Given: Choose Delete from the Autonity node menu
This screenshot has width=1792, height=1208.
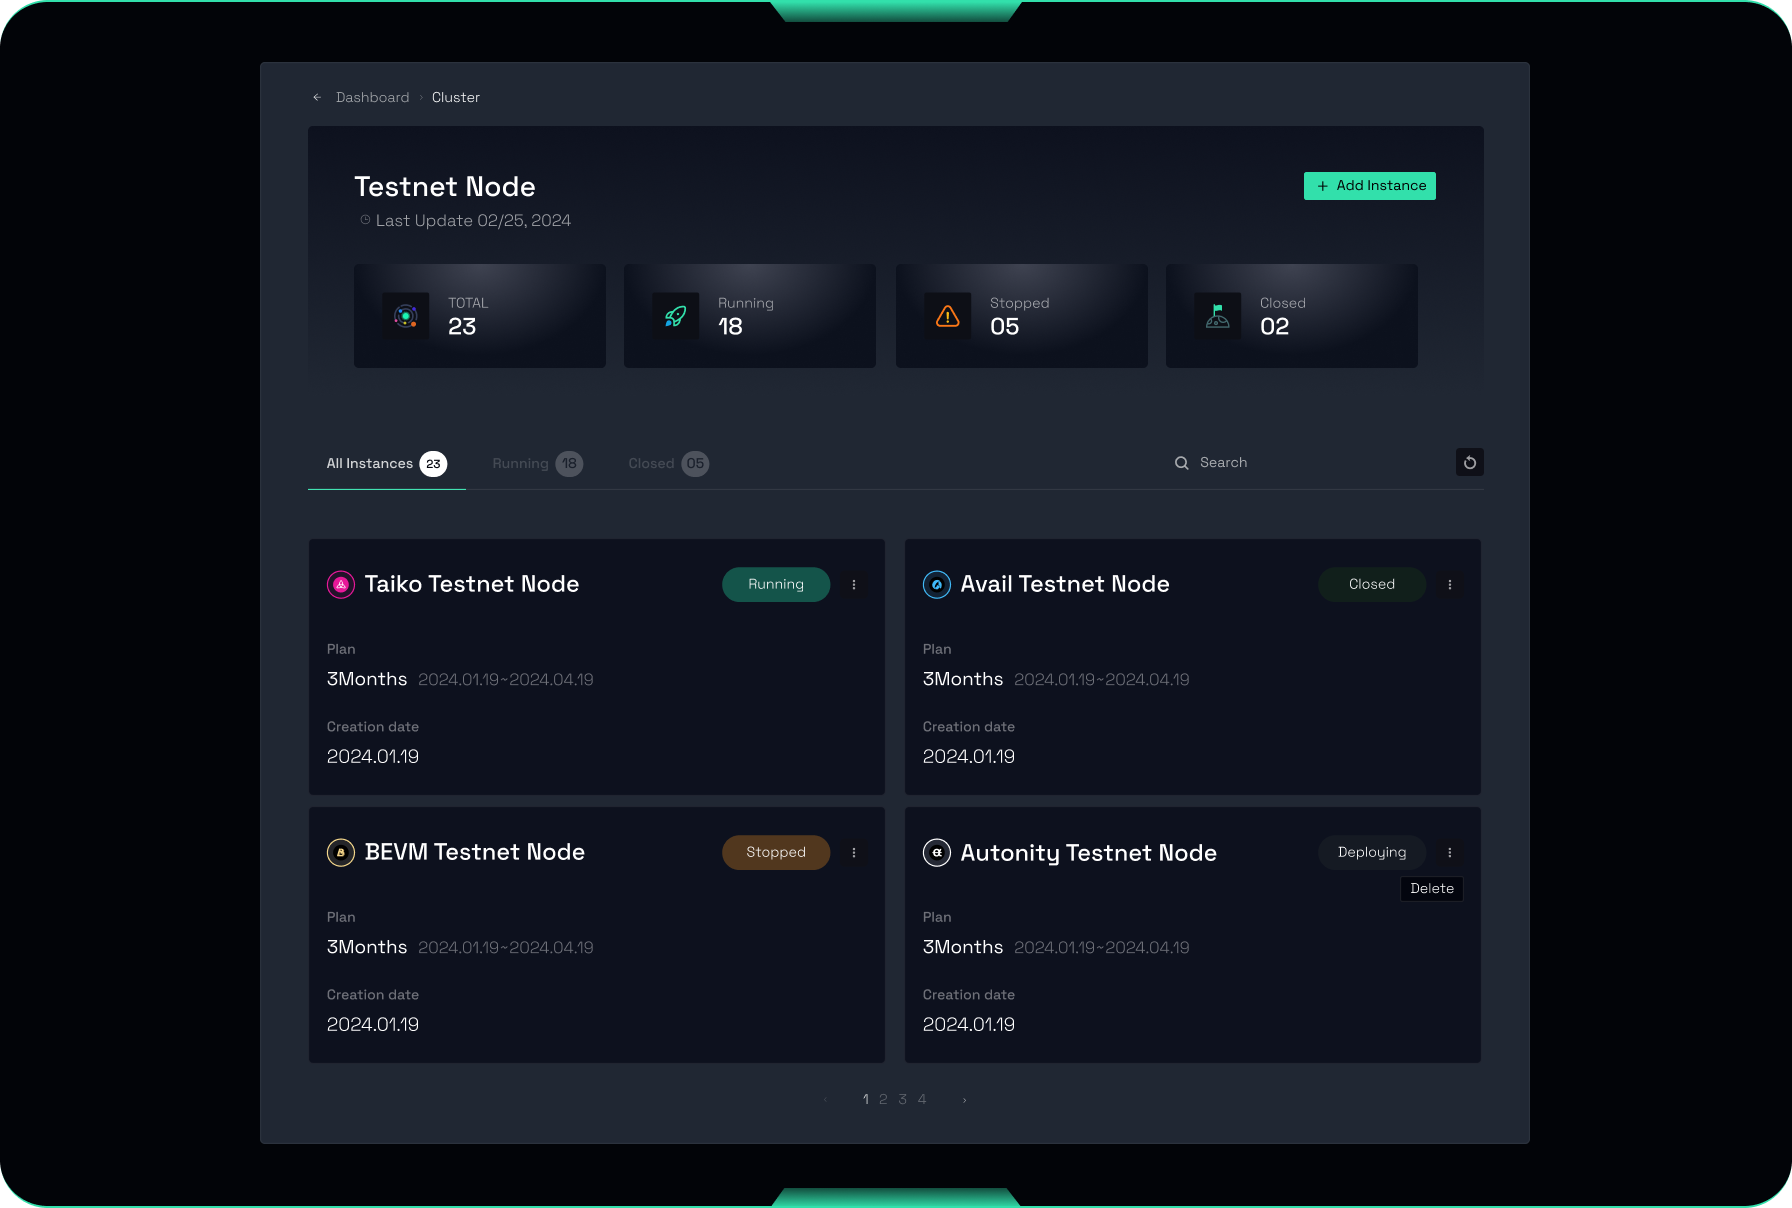Looking at the screenshot, I should (1431, 889).
